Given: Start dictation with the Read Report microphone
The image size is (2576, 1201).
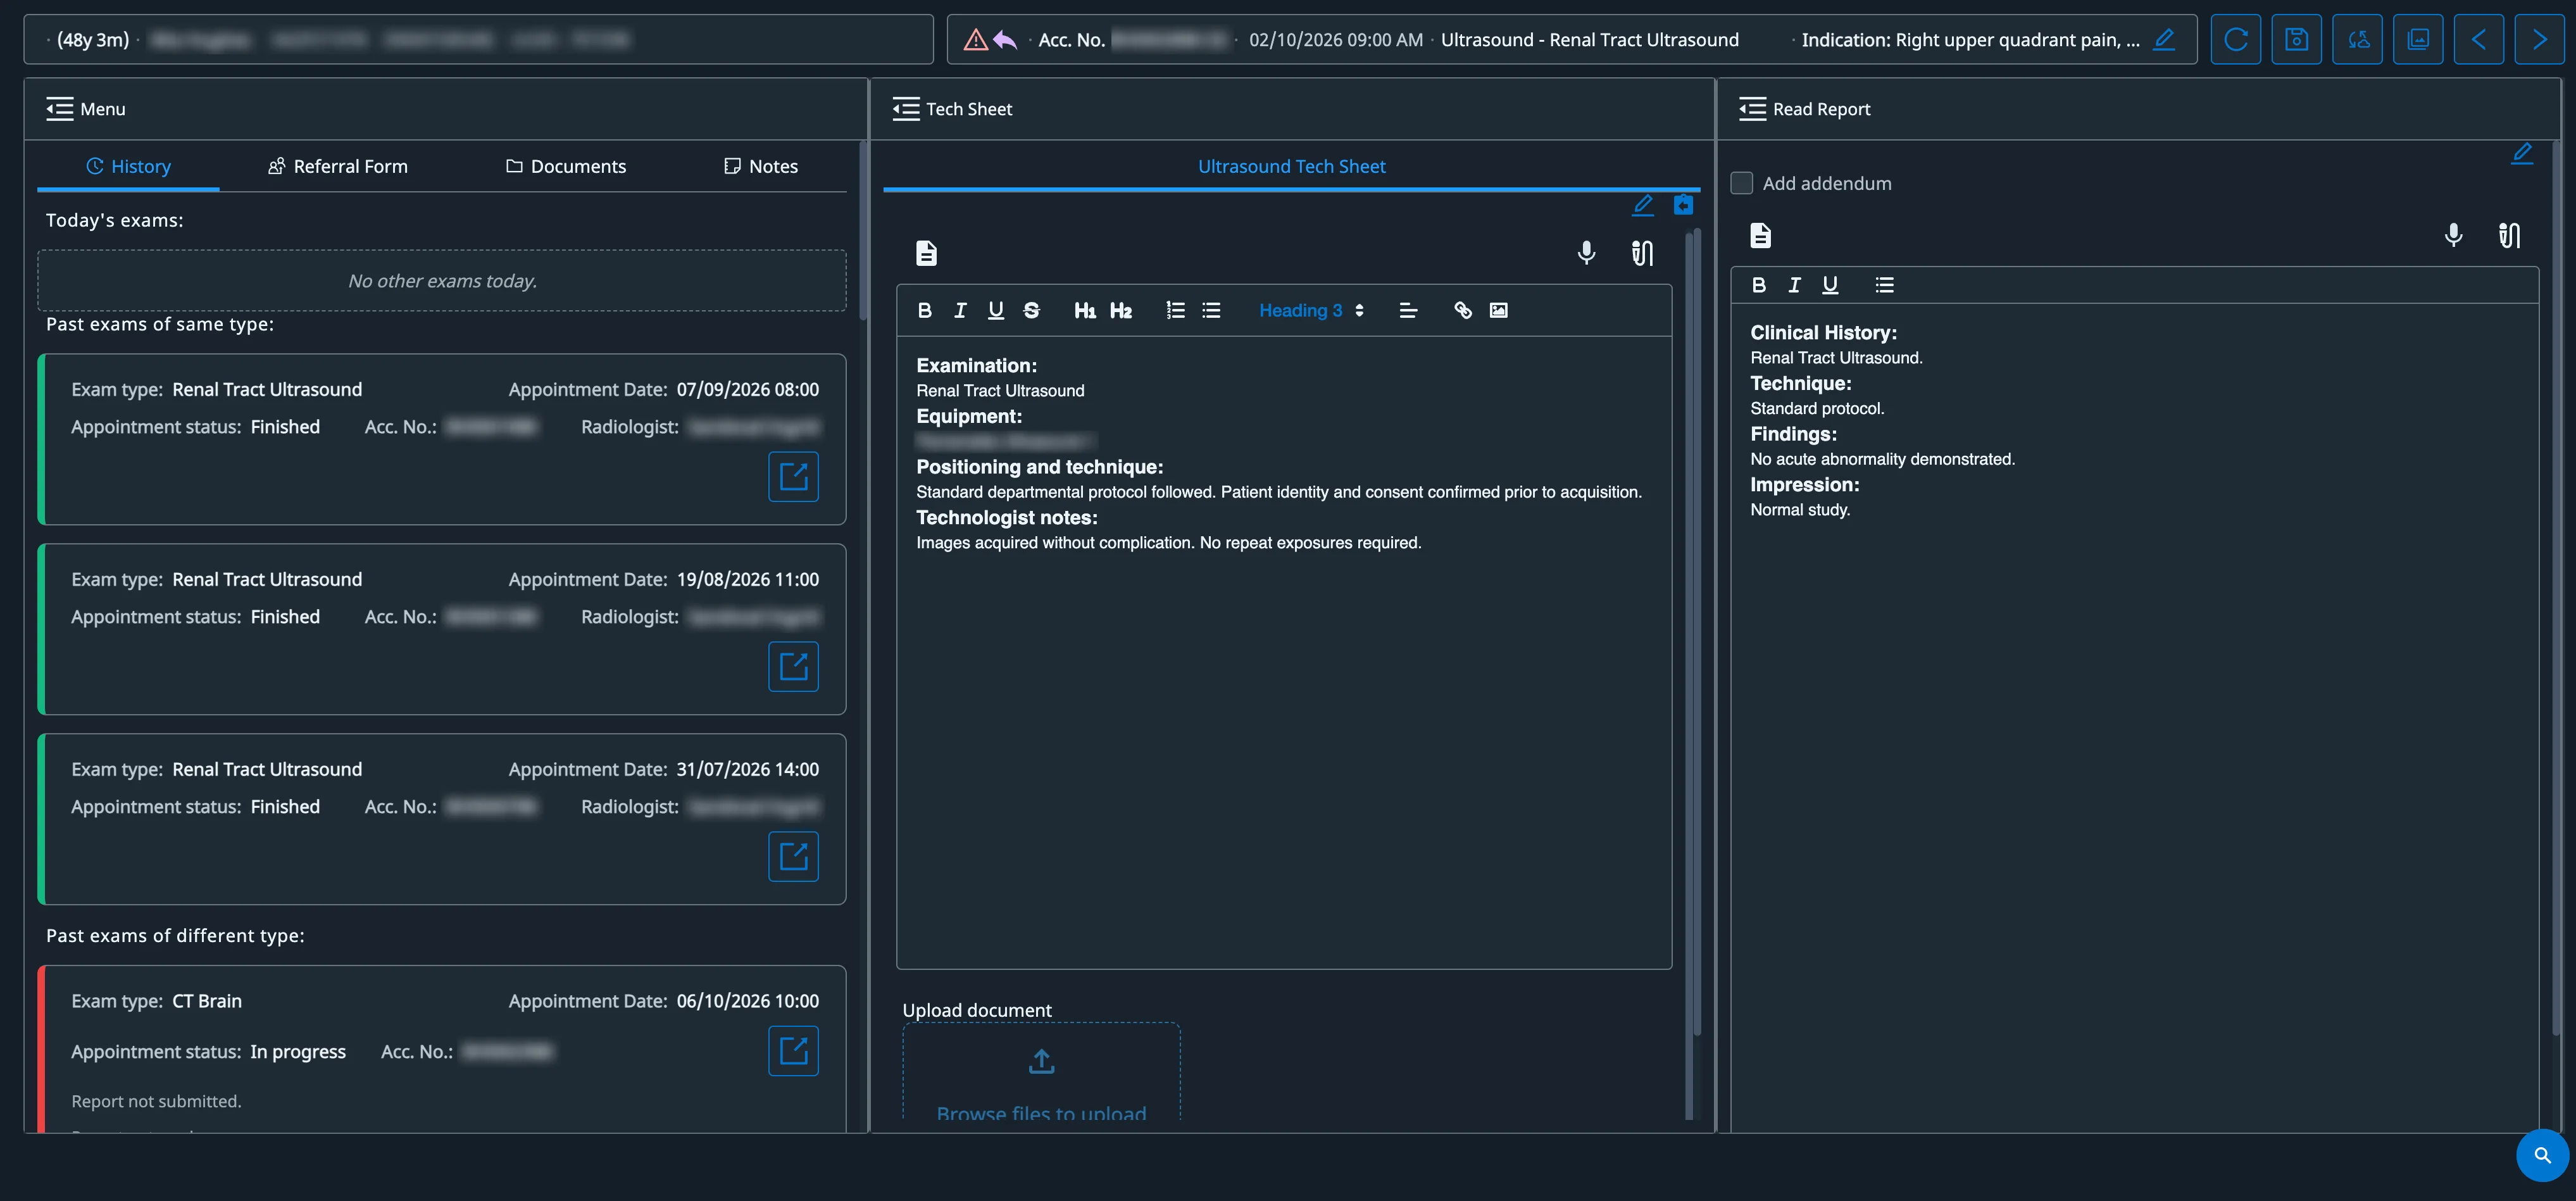Looking at the screenshot, I should [x=2453, y=235].
